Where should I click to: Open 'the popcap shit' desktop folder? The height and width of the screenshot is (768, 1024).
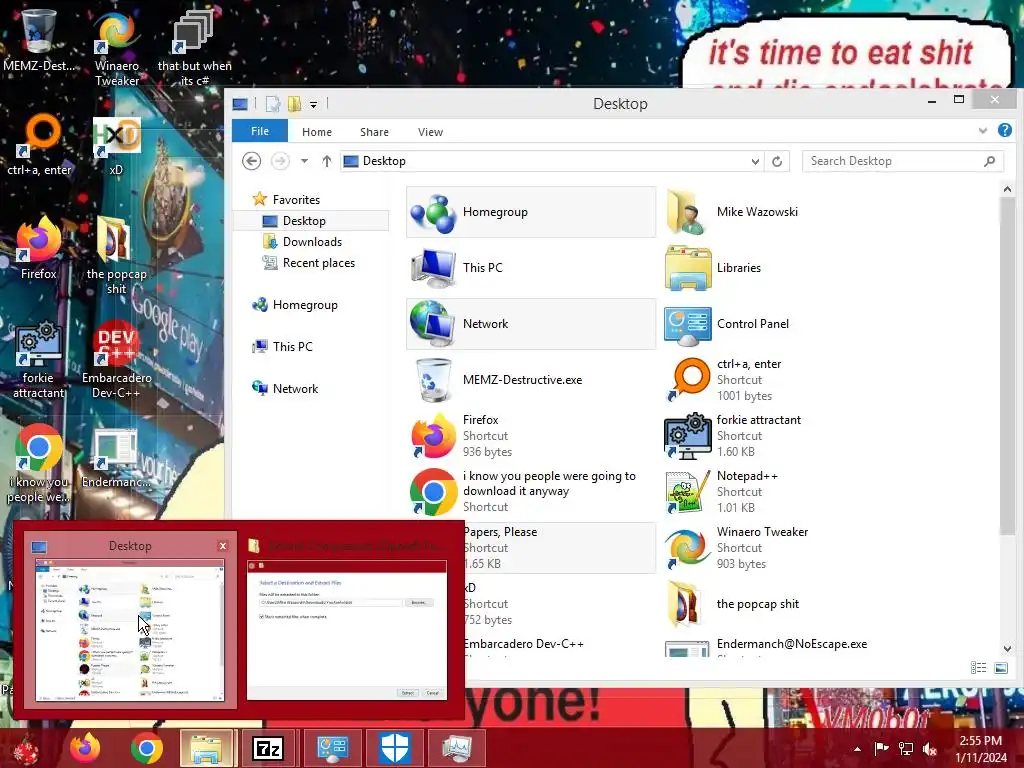point(116,256)
